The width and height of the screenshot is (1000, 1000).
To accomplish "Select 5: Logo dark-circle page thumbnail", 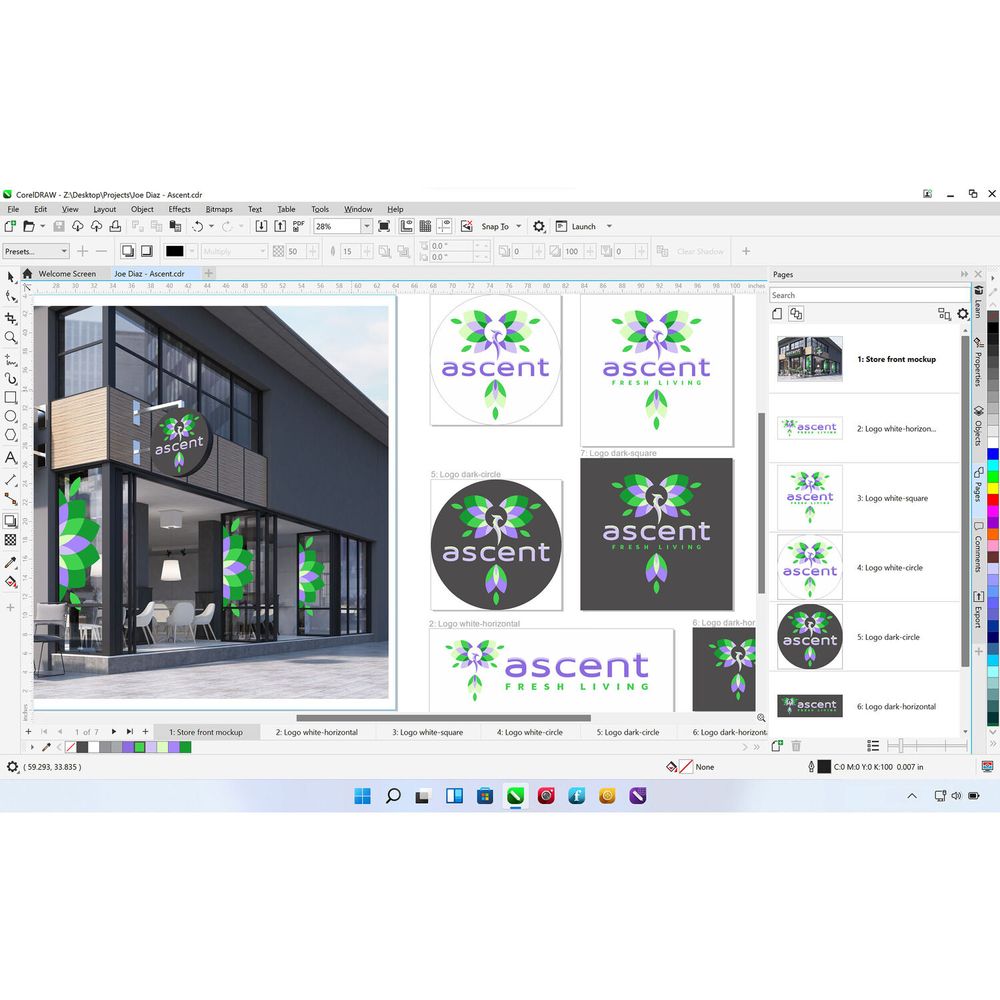I will tap(810, 636).
